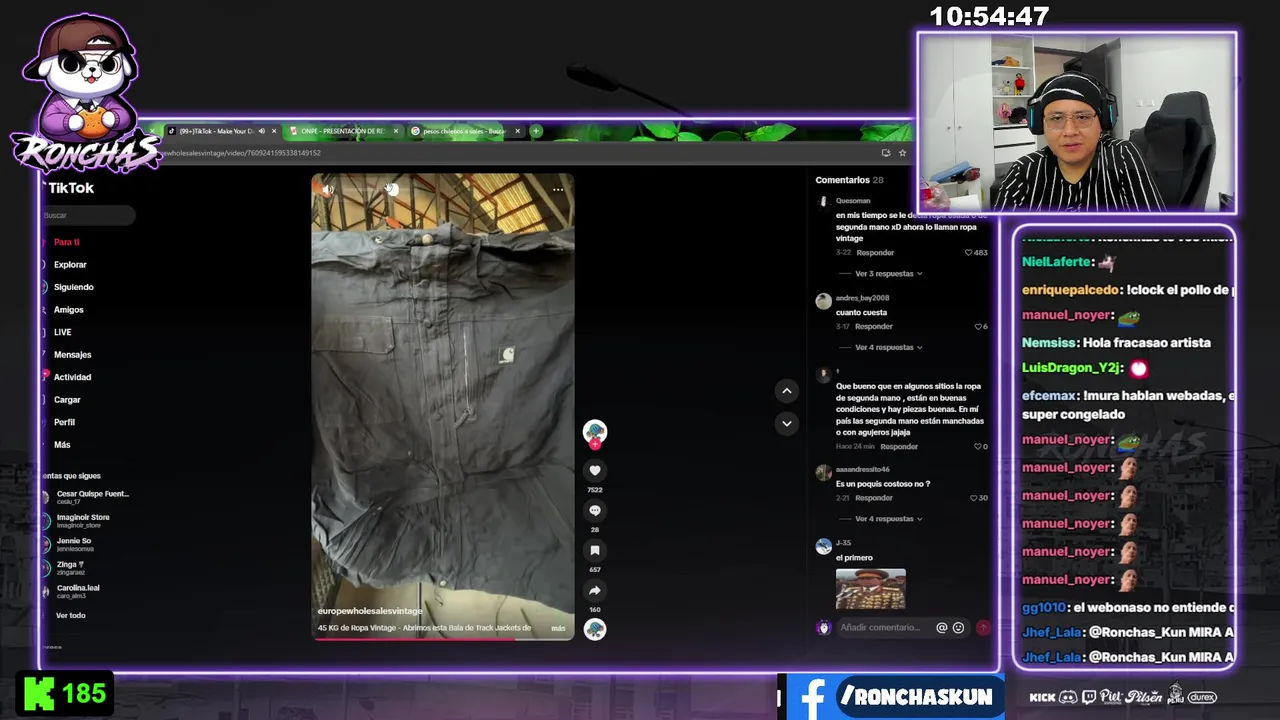Open Para ti feed in sidebar
1280x720 pixels.
pos(66,242)
